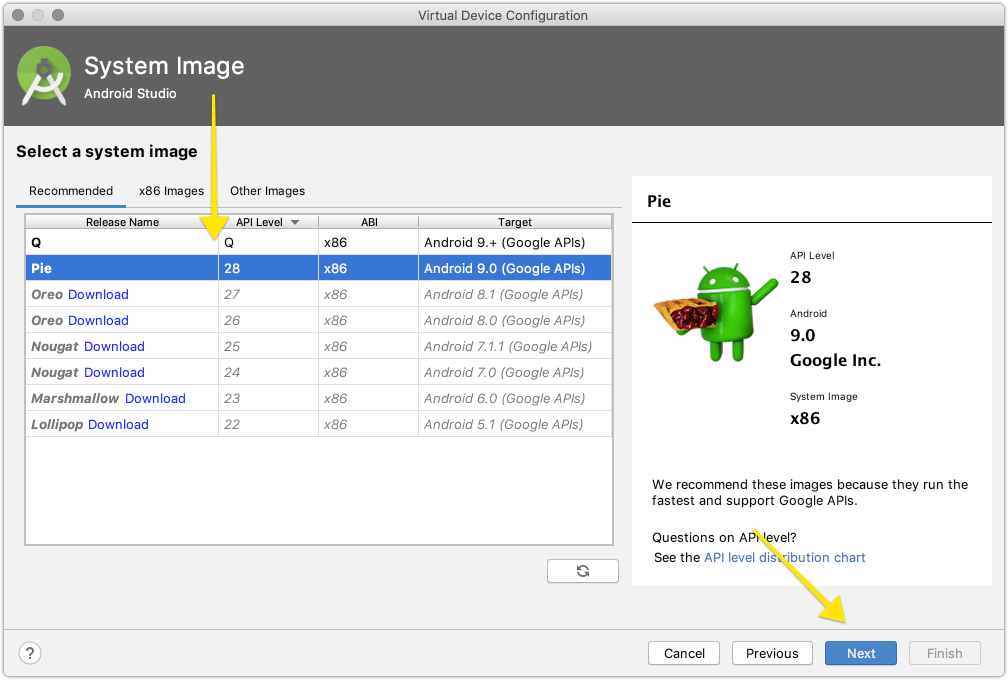Click the Release Name column header
1008x680 pixels.
click(122, 222)
